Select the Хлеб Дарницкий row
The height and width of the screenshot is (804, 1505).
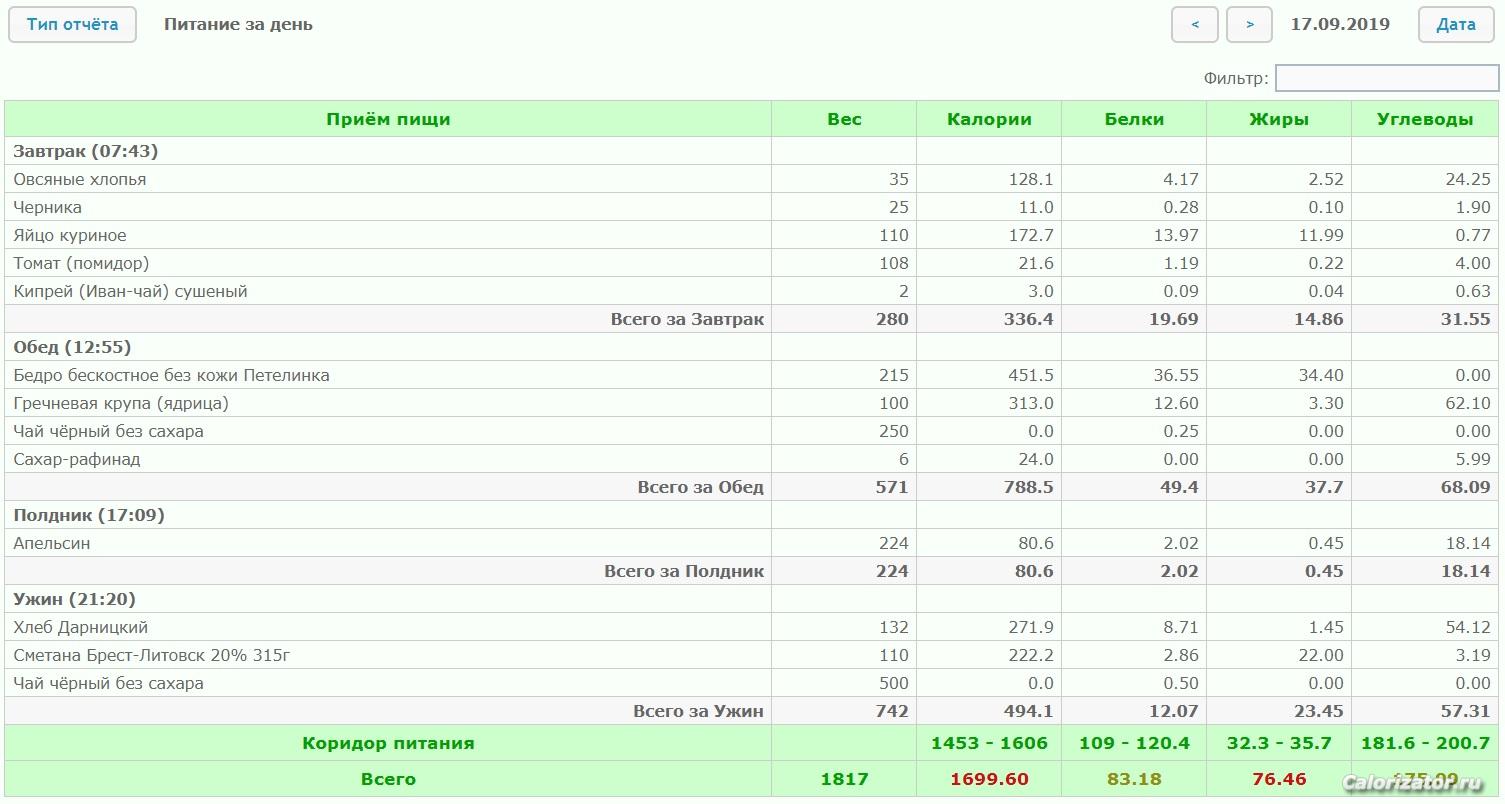[752, 627]
